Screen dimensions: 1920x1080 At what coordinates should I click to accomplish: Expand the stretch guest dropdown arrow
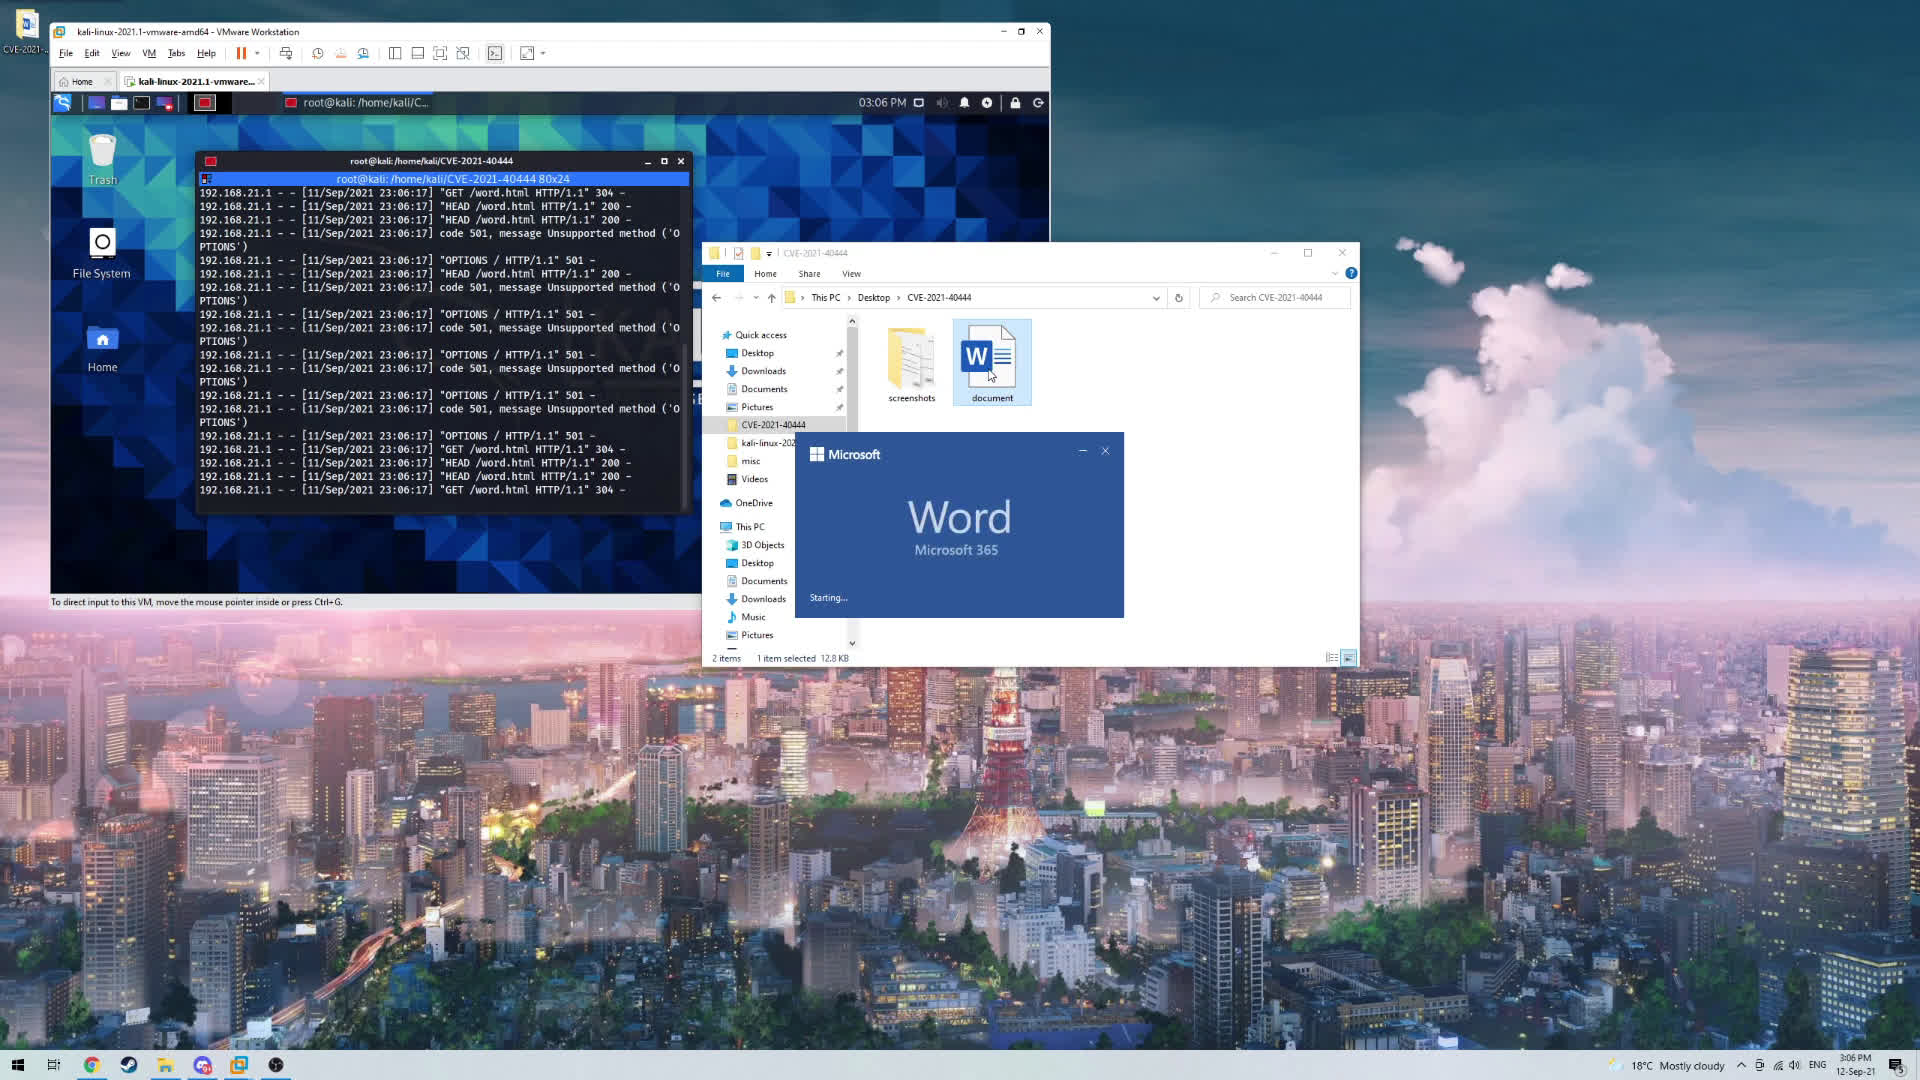click(x=543, y=53)
